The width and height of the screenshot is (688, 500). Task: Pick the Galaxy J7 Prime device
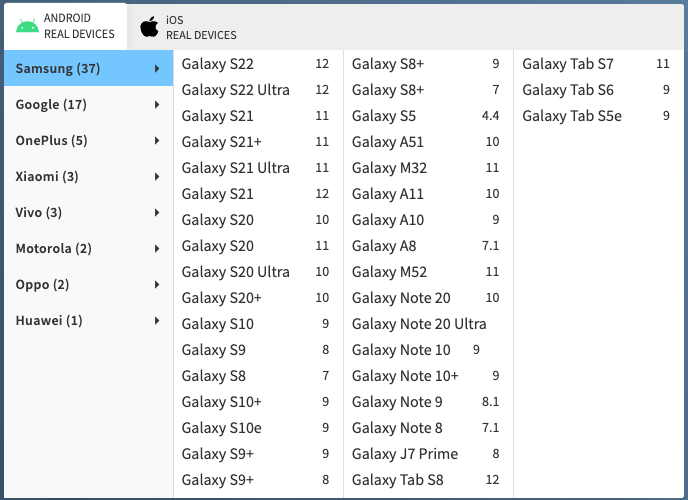pyautogui.click(x=426, y=454)
